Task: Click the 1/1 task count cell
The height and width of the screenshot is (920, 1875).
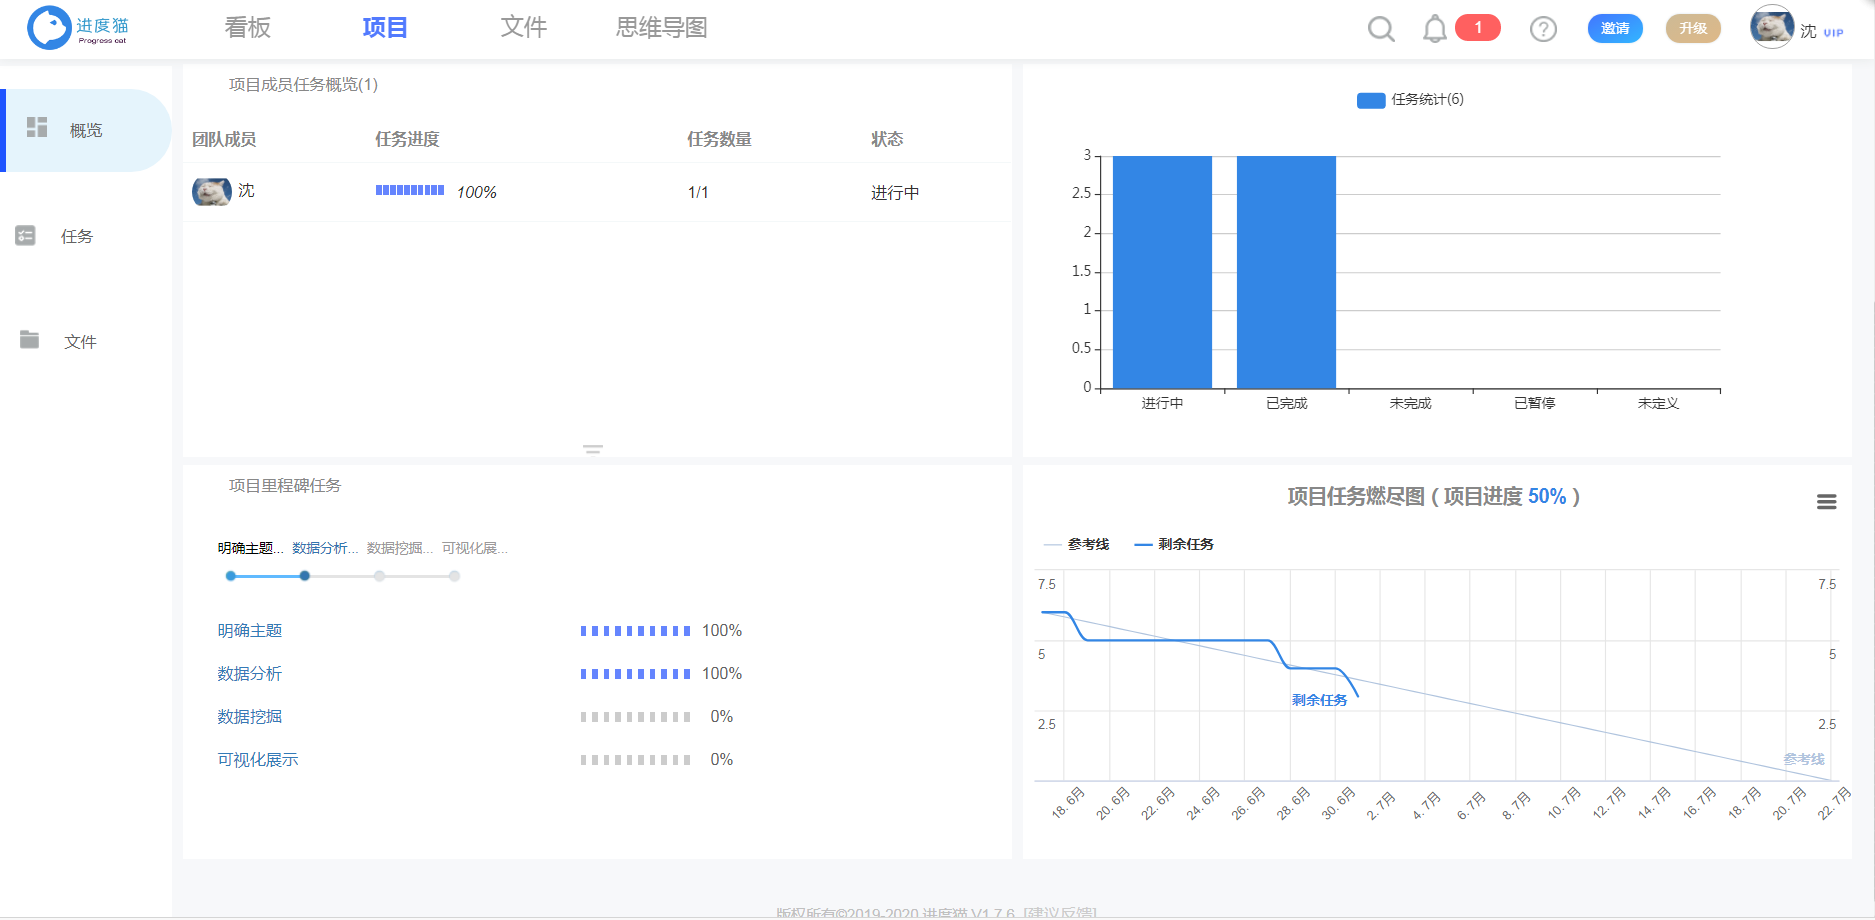Action: pos(698,192)
